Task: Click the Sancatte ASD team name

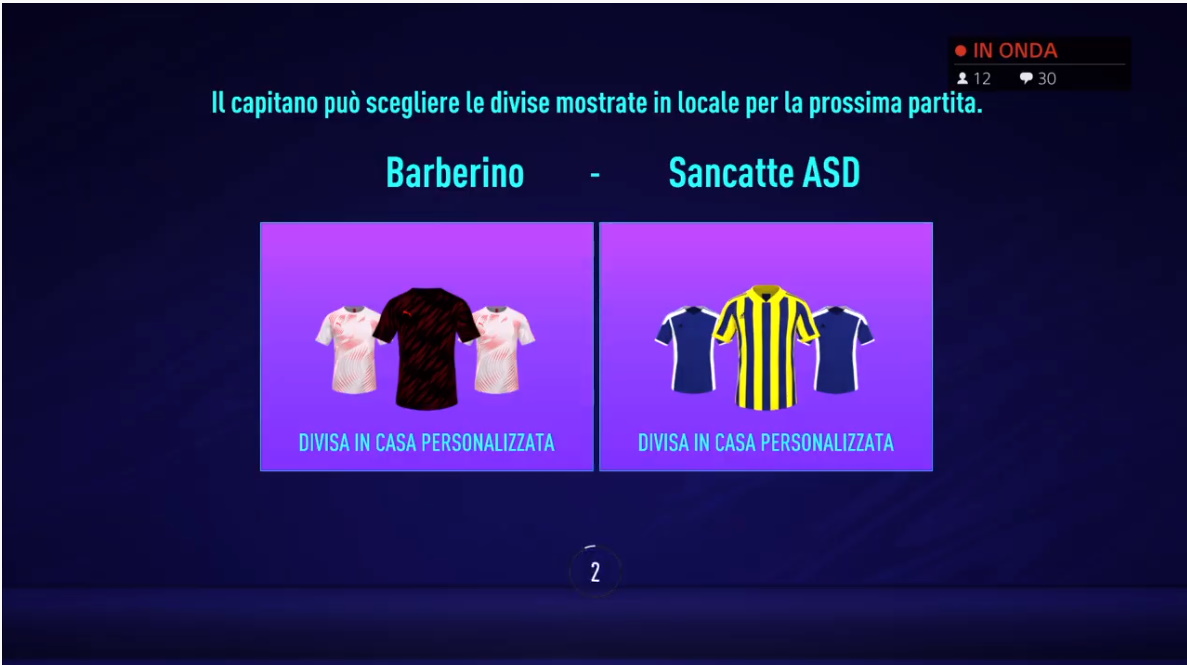Action: [x=764, y=173]
